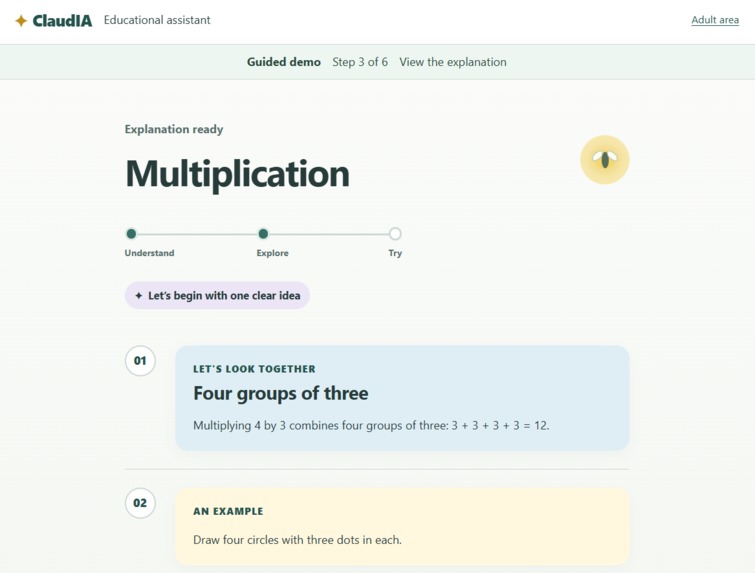
Task: Click the 'Let's begin with one clear idea' pill
Action: [217, 296]
